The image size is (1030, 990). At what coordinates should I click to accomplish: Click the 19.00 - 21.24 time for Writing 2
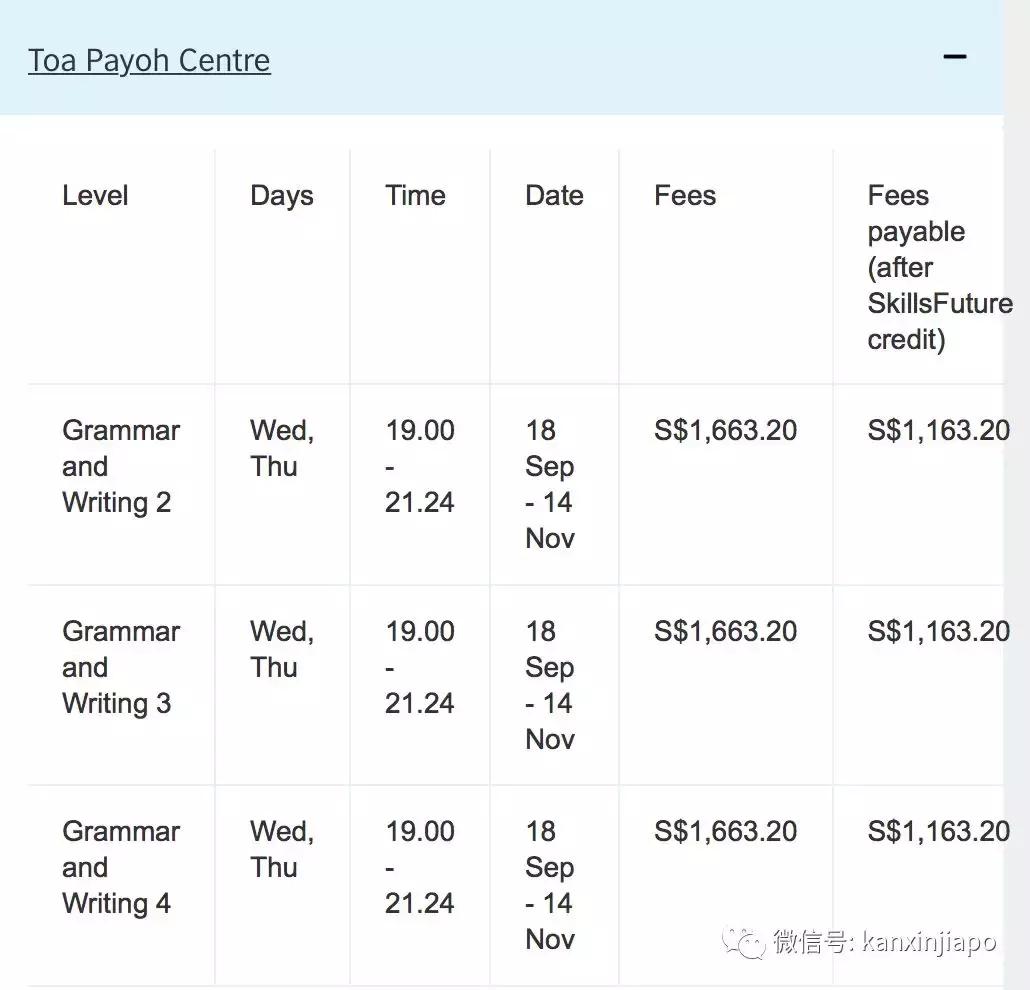pos(419,466)
